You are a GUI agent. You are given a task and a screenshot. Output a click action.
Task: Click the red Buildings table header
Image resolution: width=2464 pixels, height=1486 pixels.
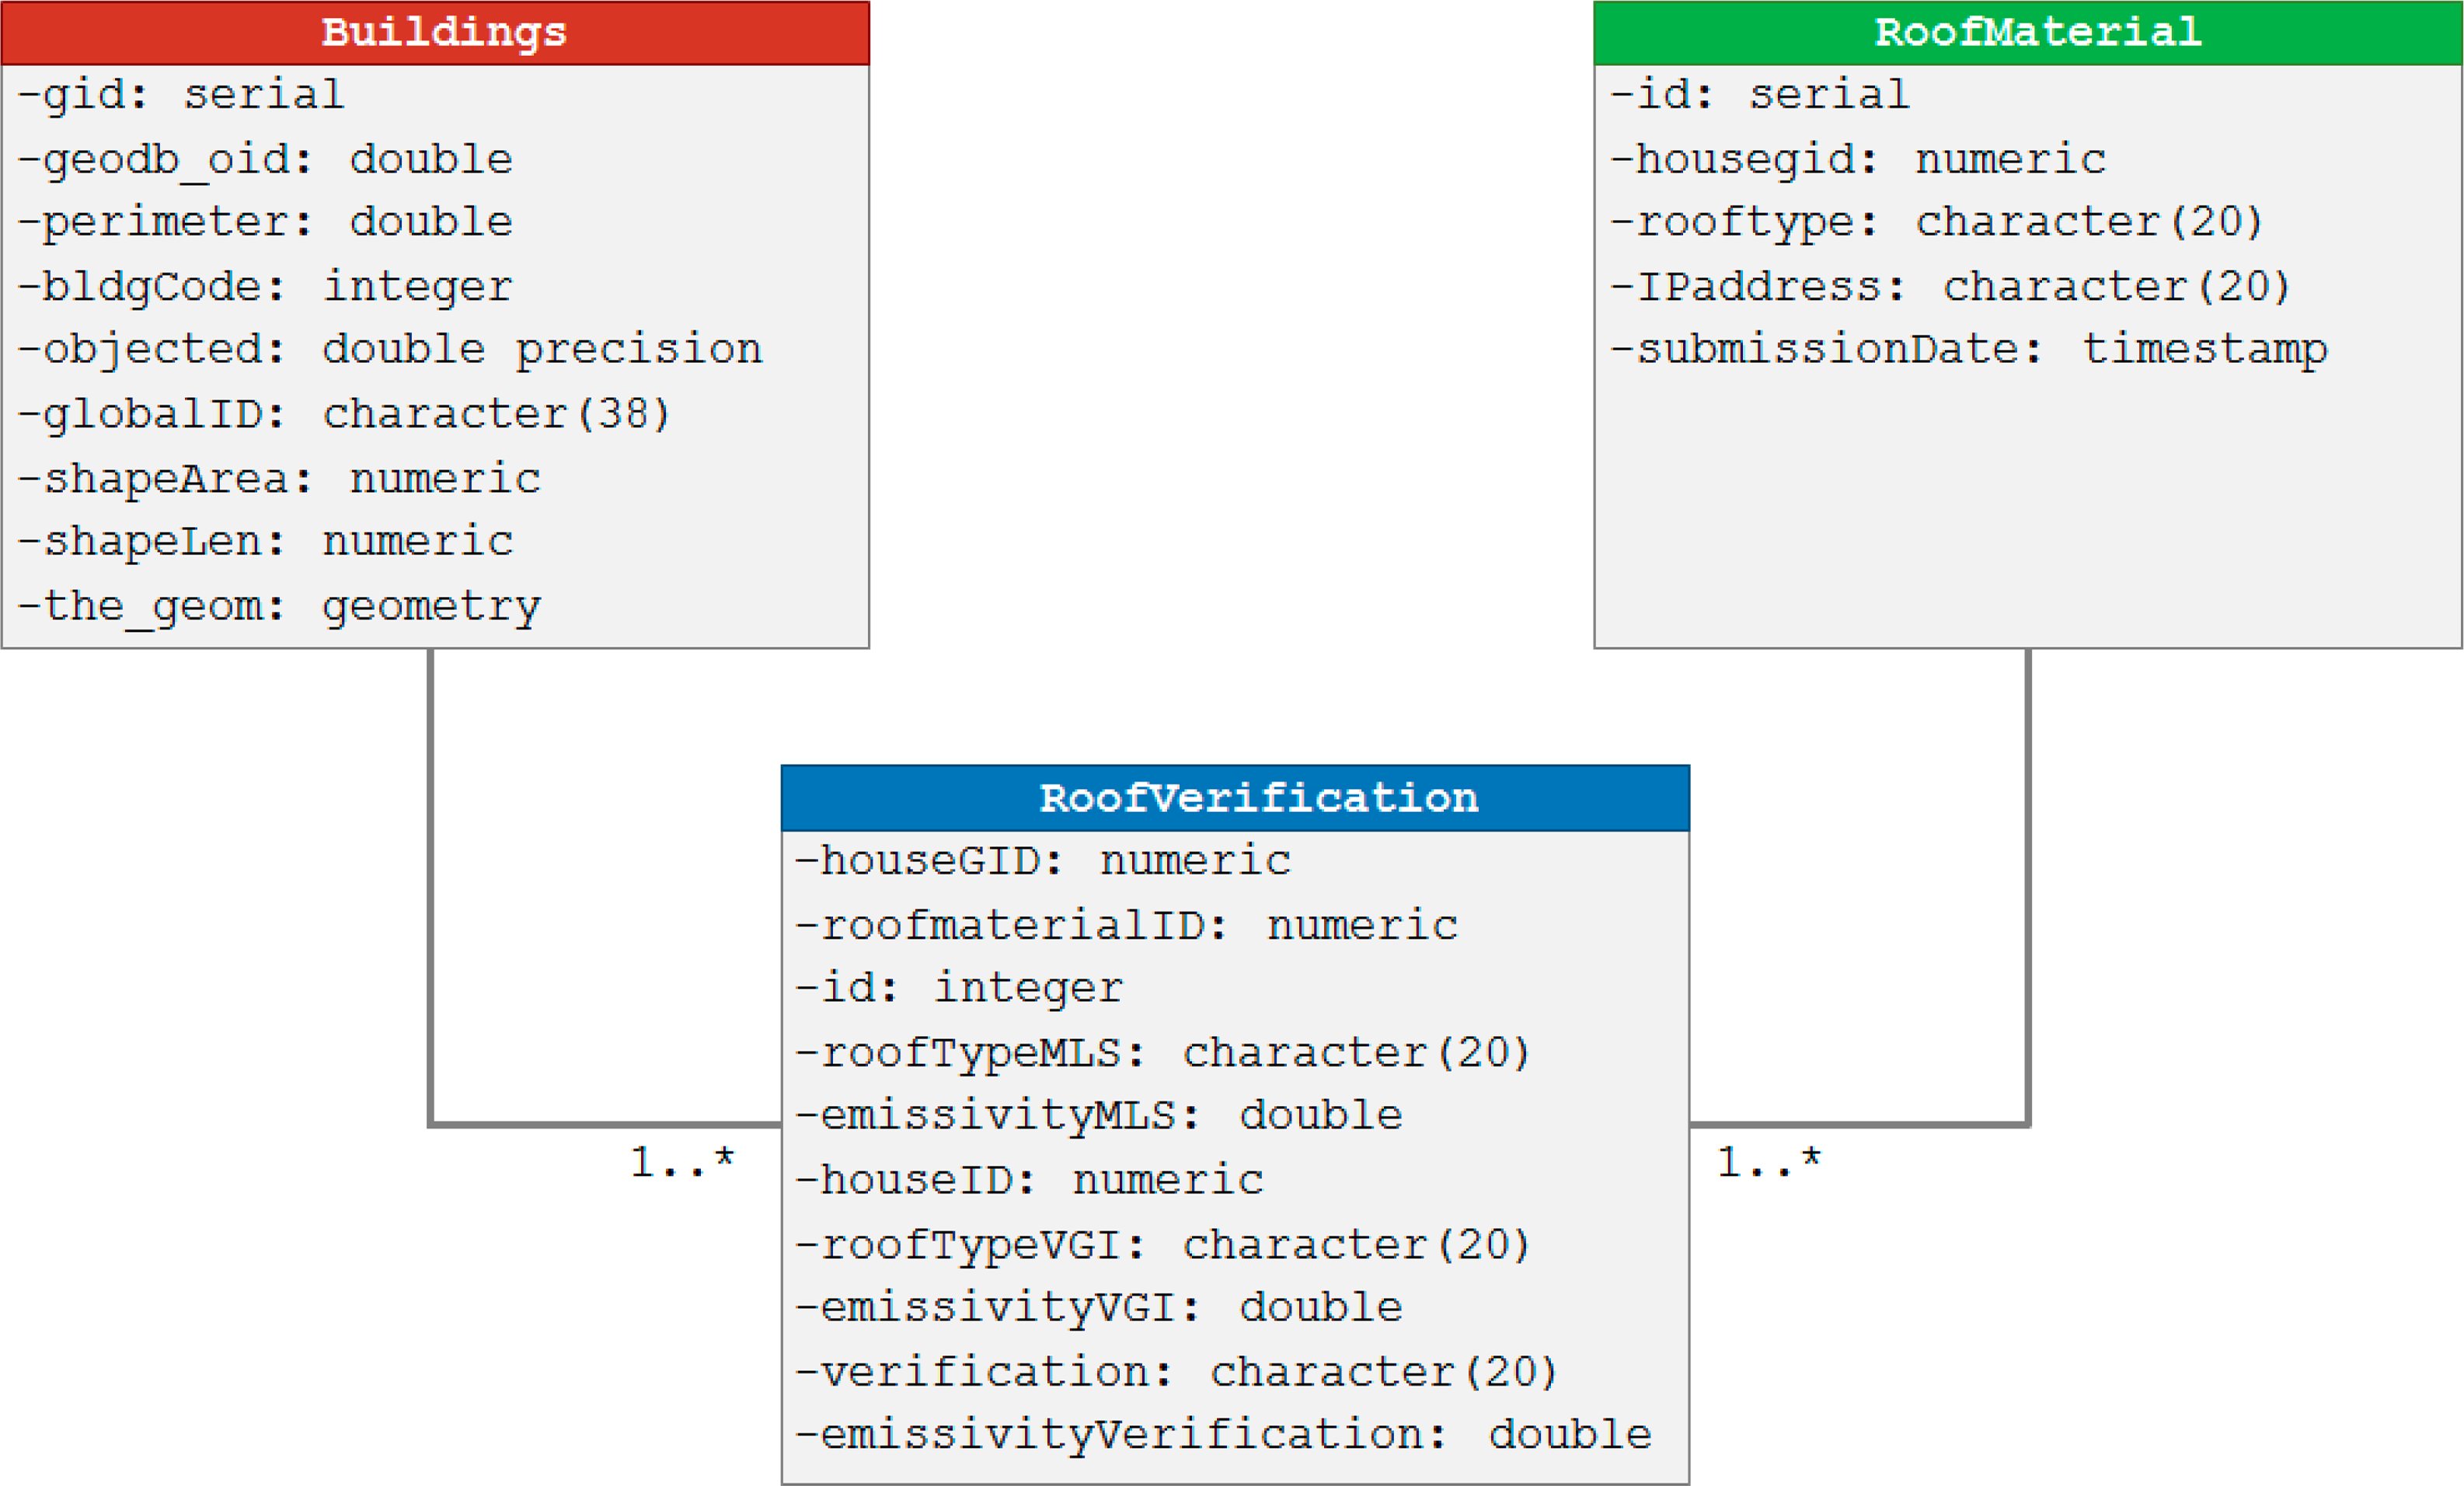tap(435, 32)
